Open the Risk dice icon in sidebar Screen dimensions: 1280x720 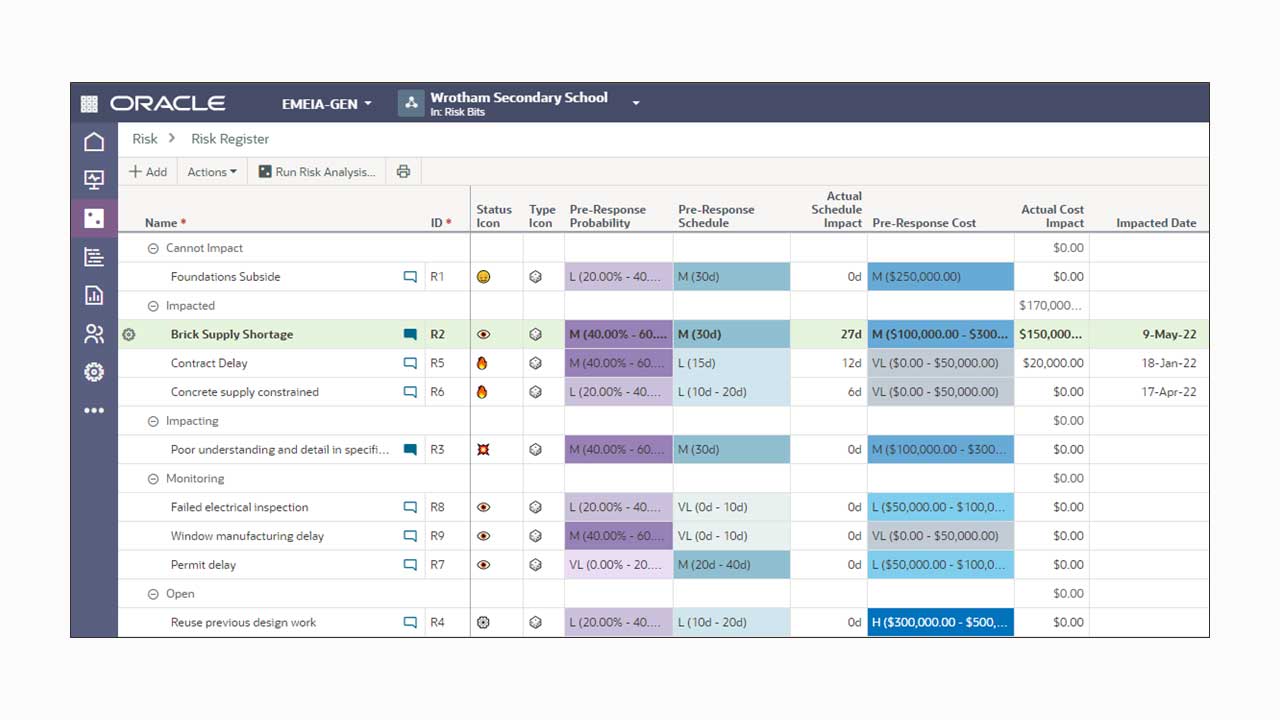pos(93,218)
